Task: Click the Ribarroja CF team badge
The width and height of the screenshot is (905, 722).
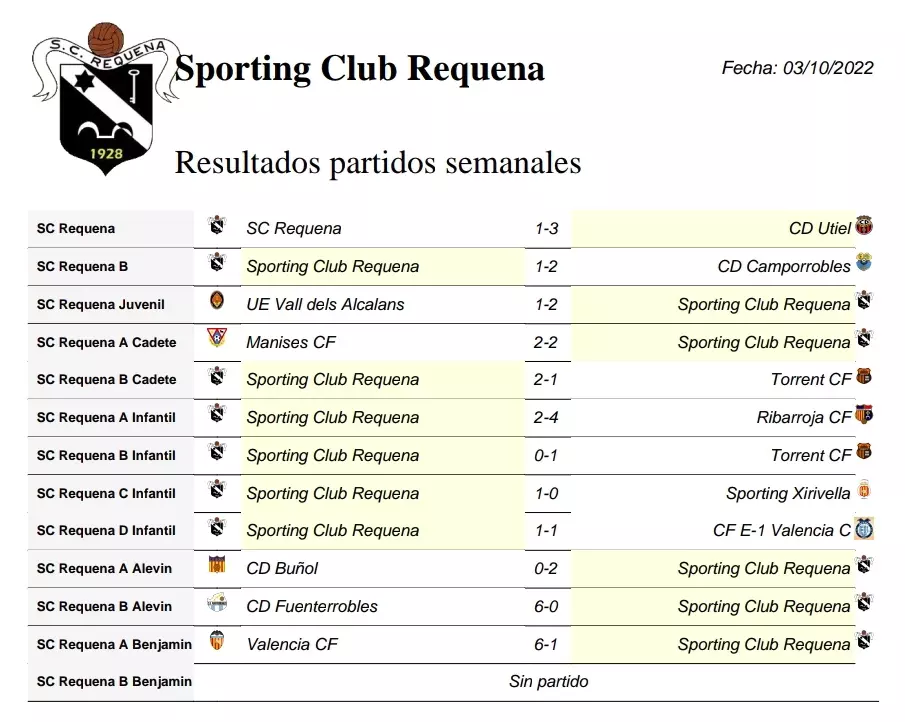Action: 864,414
